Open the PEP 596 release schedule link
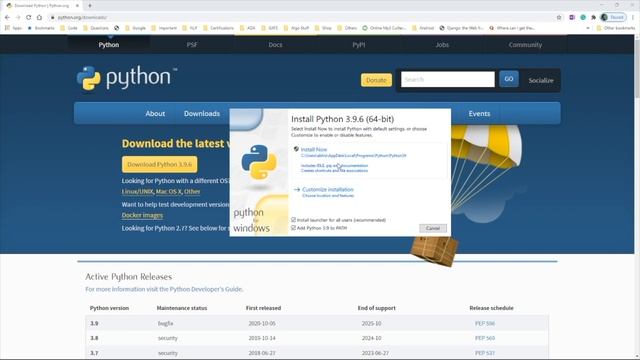The image size is (640, 360). click(484, 323)
